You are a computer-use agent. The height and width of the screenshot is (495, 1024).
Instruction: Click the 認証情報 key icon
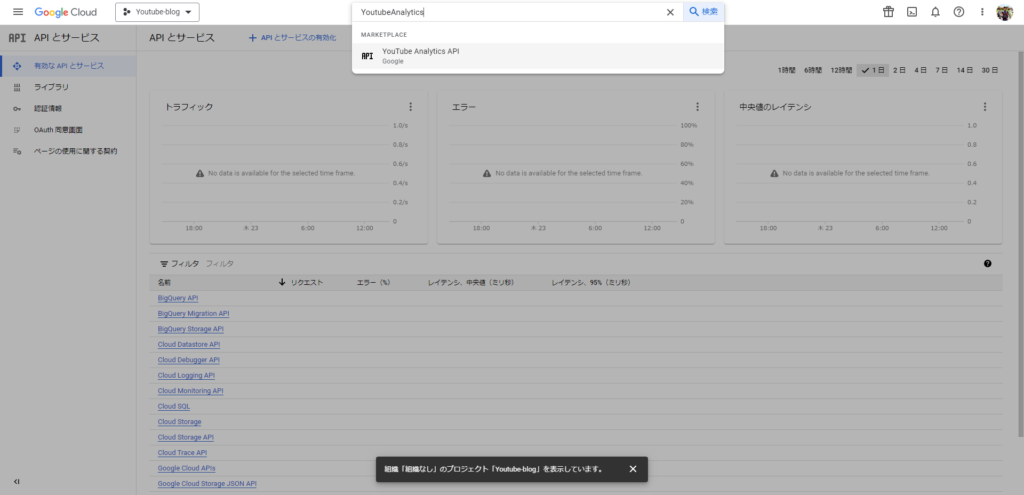click(17, 108)
